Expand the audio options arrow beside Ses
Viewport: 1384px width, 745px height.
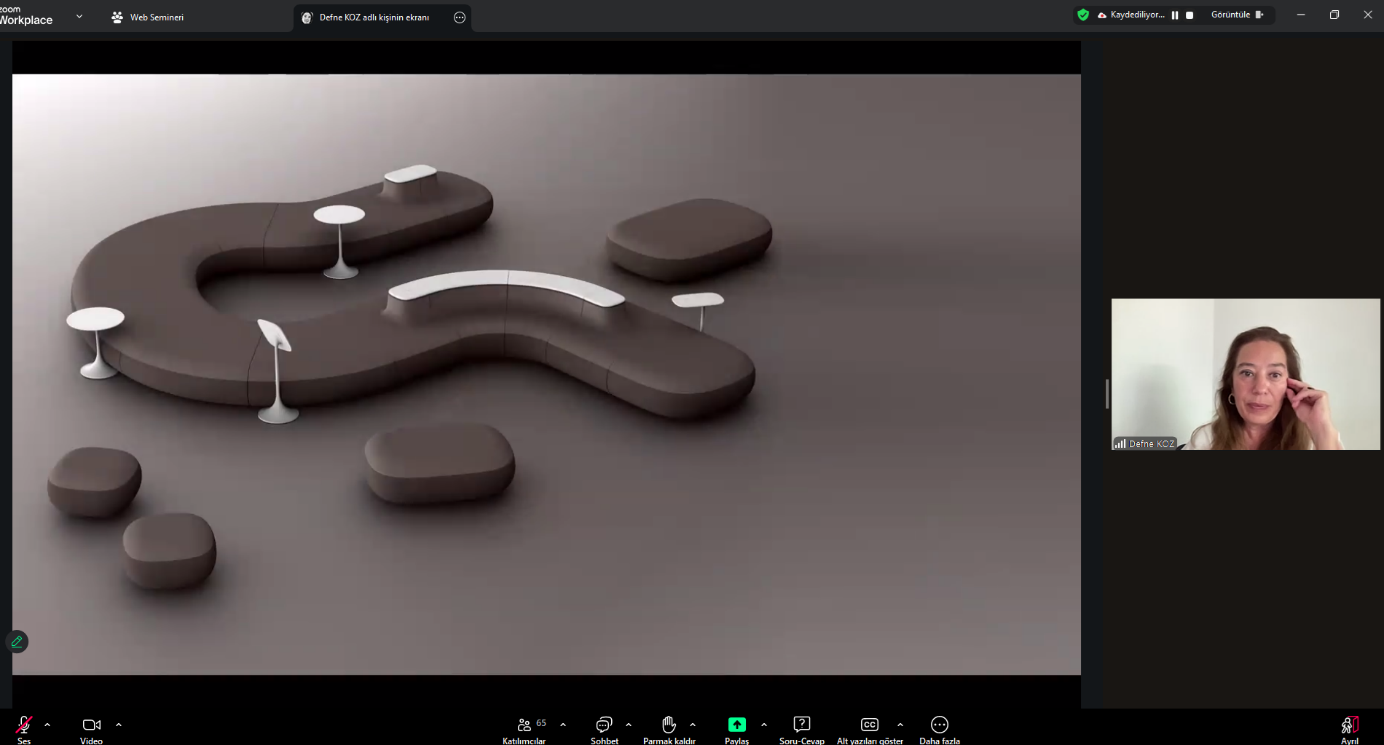click(x=47, y=724)
